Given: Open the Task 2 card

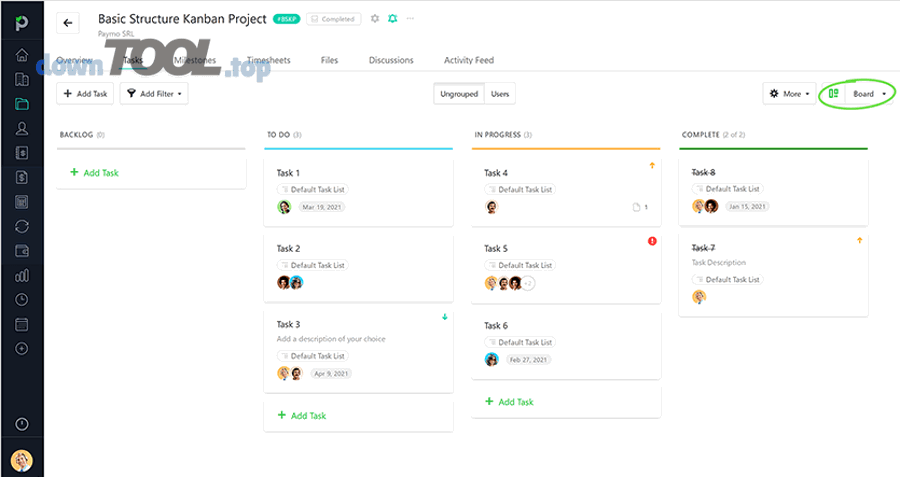Looking at the screenshot, I should 358,267.
